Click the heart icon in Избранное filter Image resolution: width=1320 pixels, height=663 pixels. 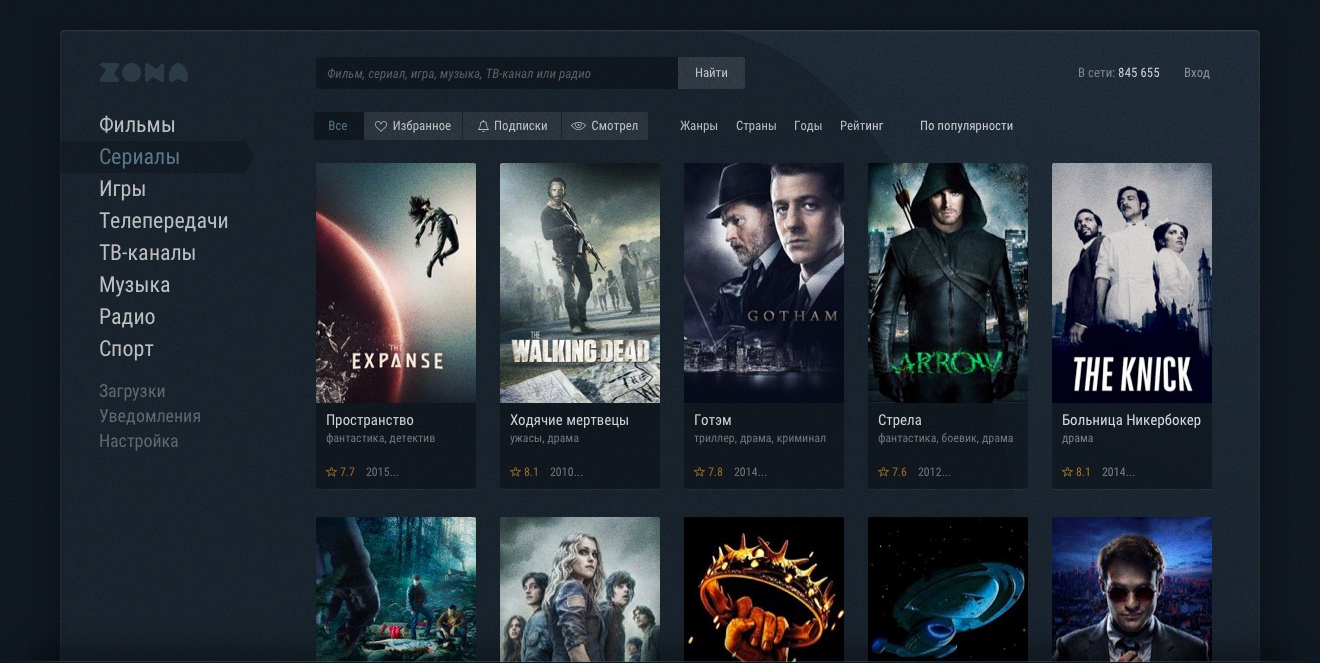381,126
